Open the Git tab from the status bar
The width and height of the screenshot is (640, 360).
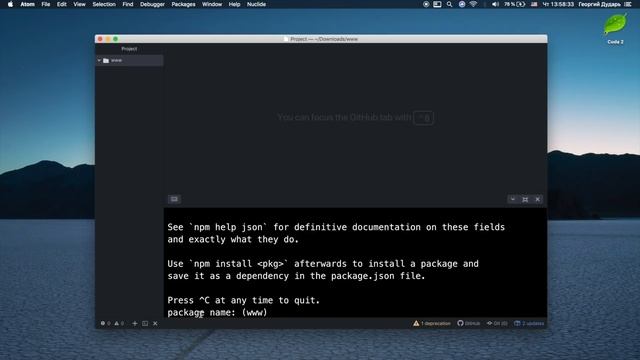pyautogui.click(x=497, y=323)
